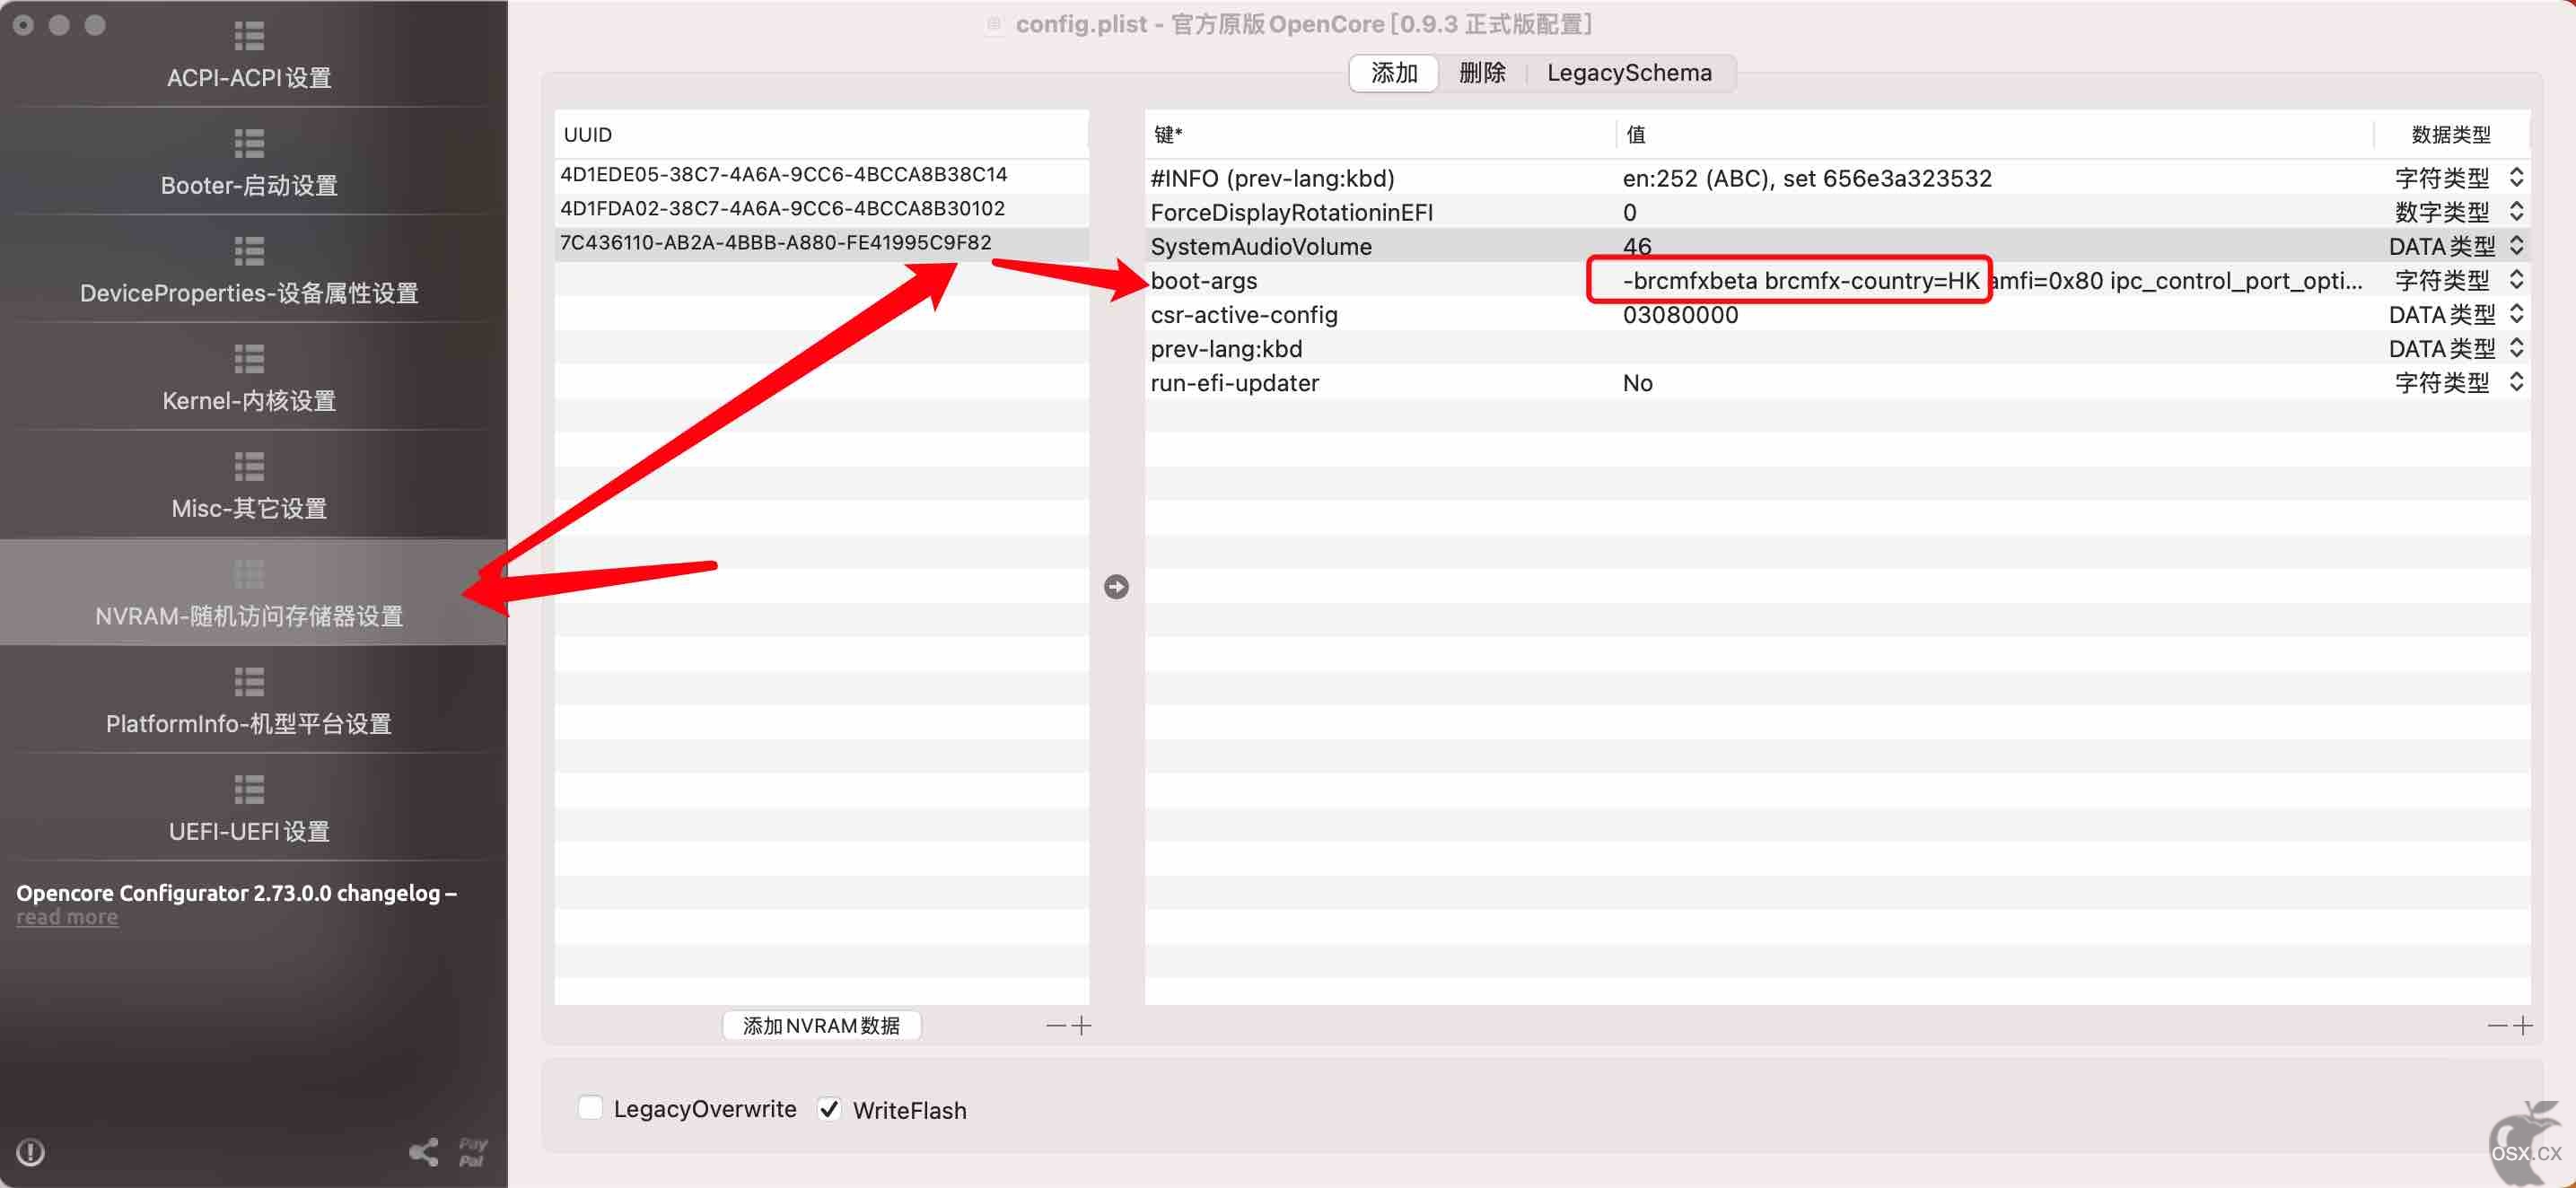Open the DeviceProperties-设备属性设置 section icon
Screen dimensions: 2576x1188
point(249,252)
